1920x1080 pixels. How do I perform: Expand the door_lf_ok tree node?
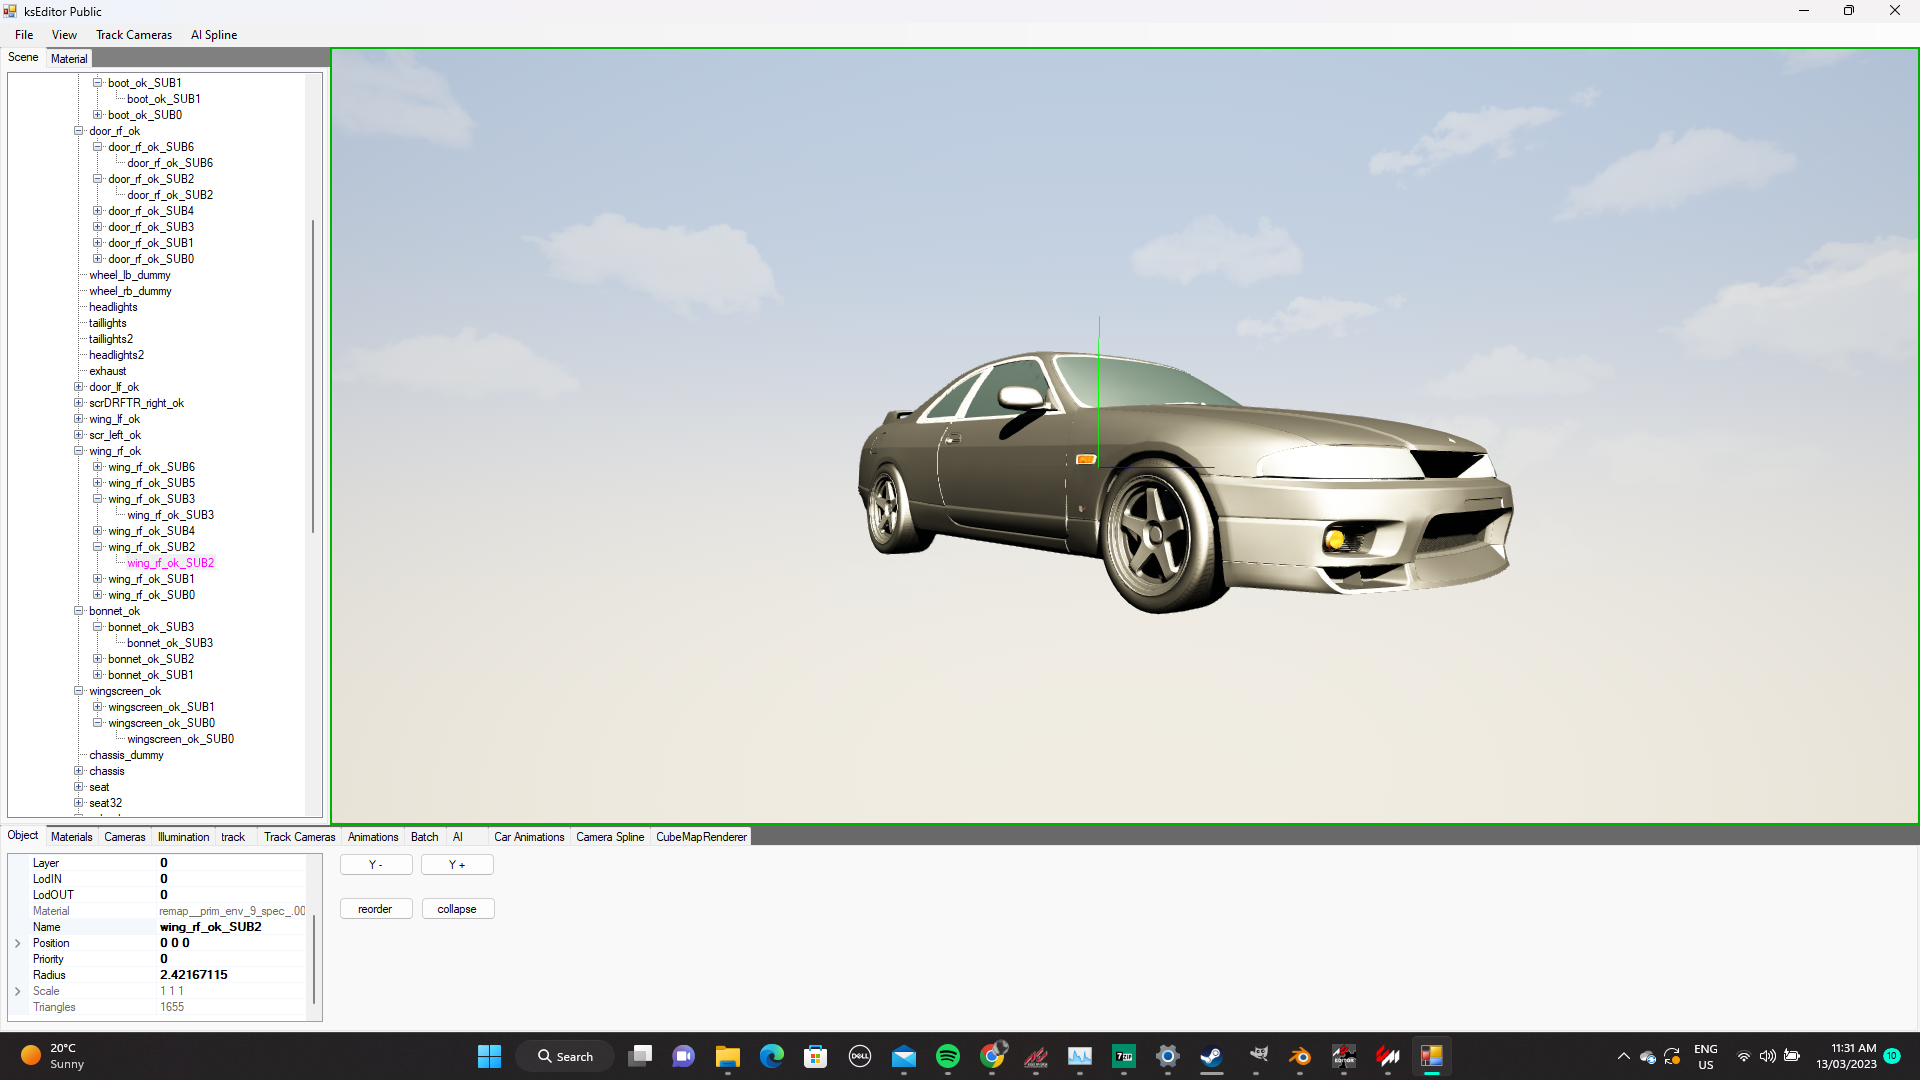click(x=79, y=387)
